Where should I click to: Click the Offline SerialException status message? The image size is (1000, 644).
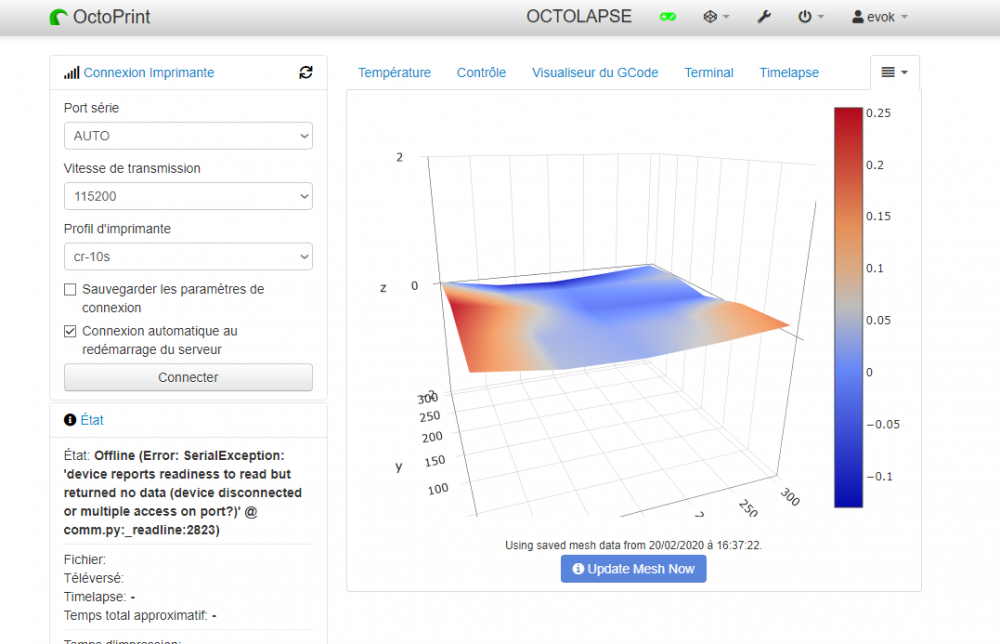point(182,493)
